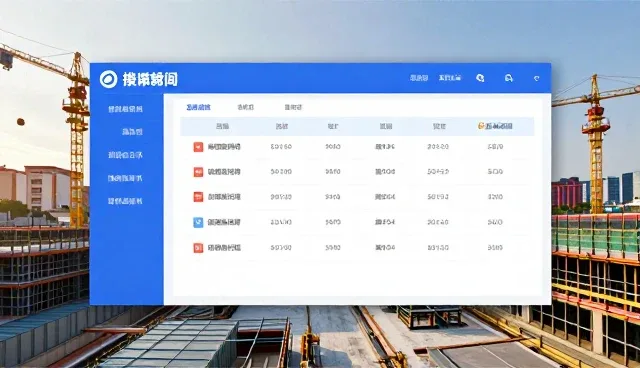640x368 pixels.
Task: Open the first text link in the top header
Action: [419, 78]
